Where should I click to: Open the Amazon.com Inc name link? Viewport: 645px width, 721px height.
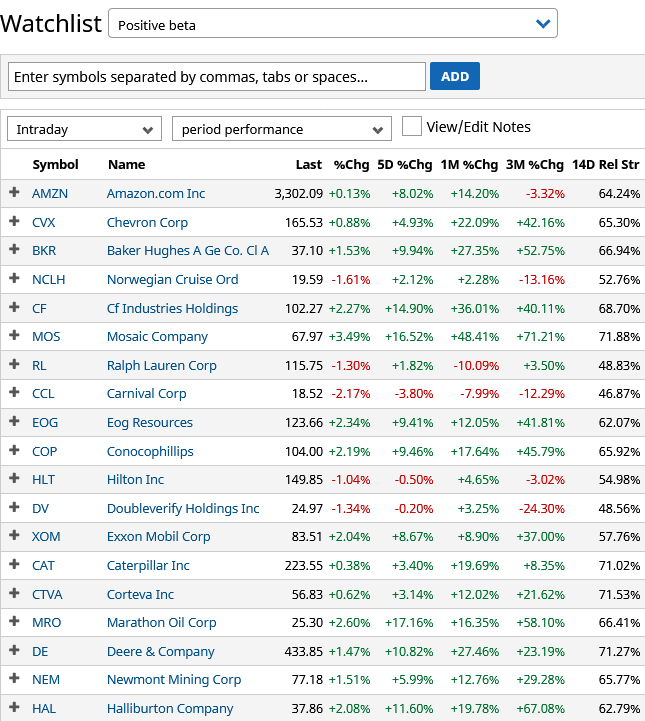[156, 194]
